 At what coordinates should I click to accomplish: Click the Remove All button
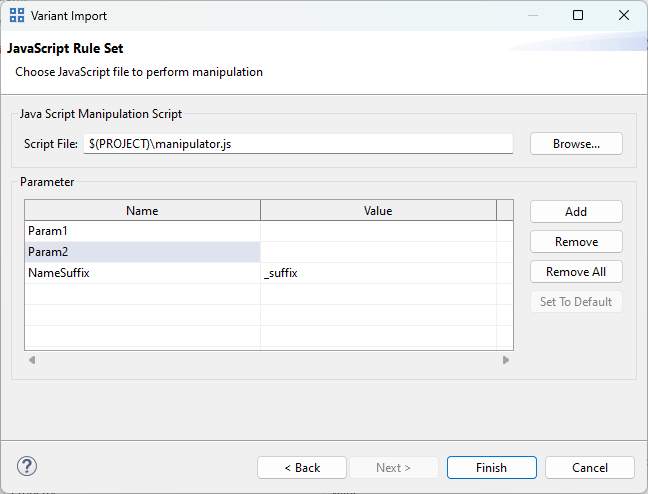pos(576,272)
